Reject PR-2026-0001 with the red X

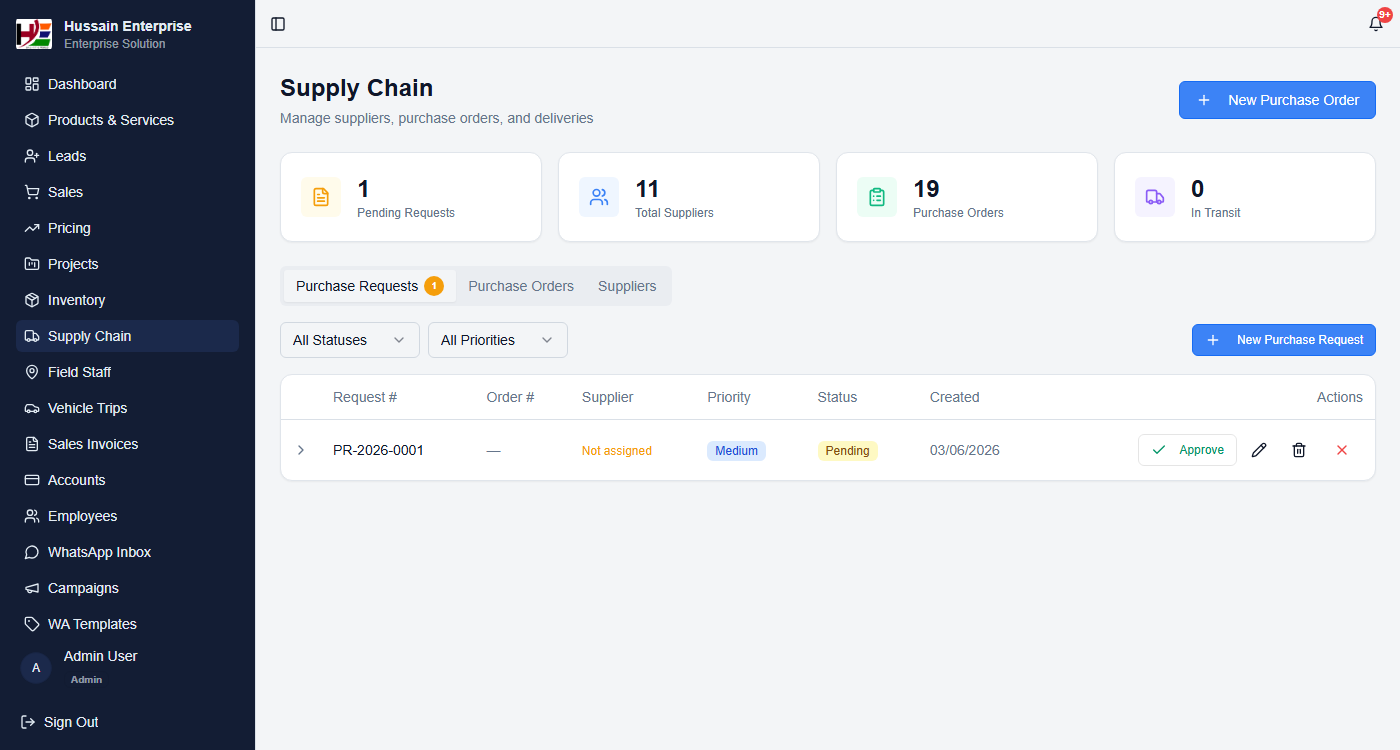[1342, 450]
